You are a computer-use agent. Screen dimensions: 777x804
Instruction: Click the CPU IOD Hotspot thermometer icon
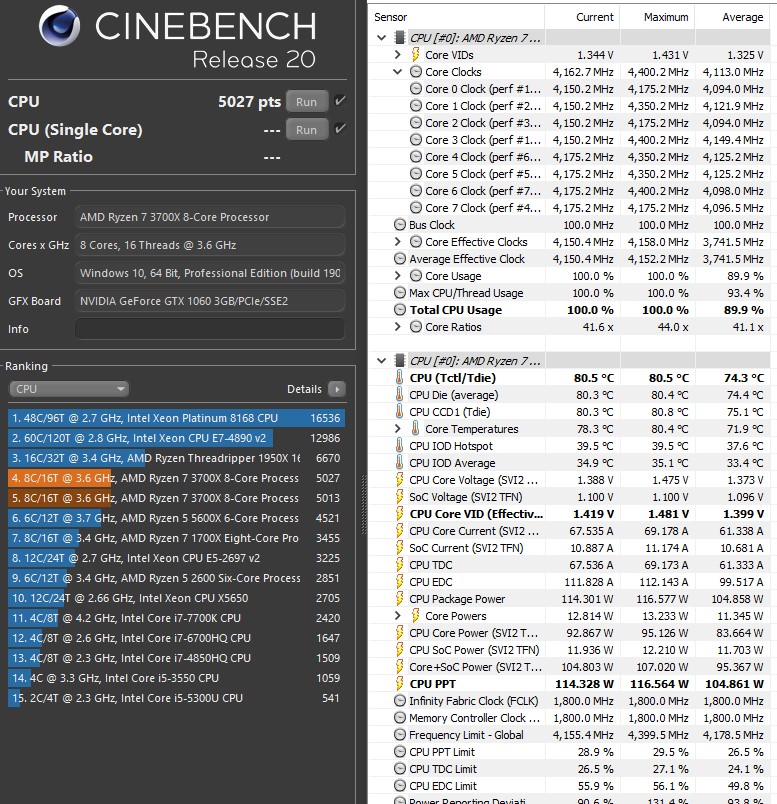(400, 446)
